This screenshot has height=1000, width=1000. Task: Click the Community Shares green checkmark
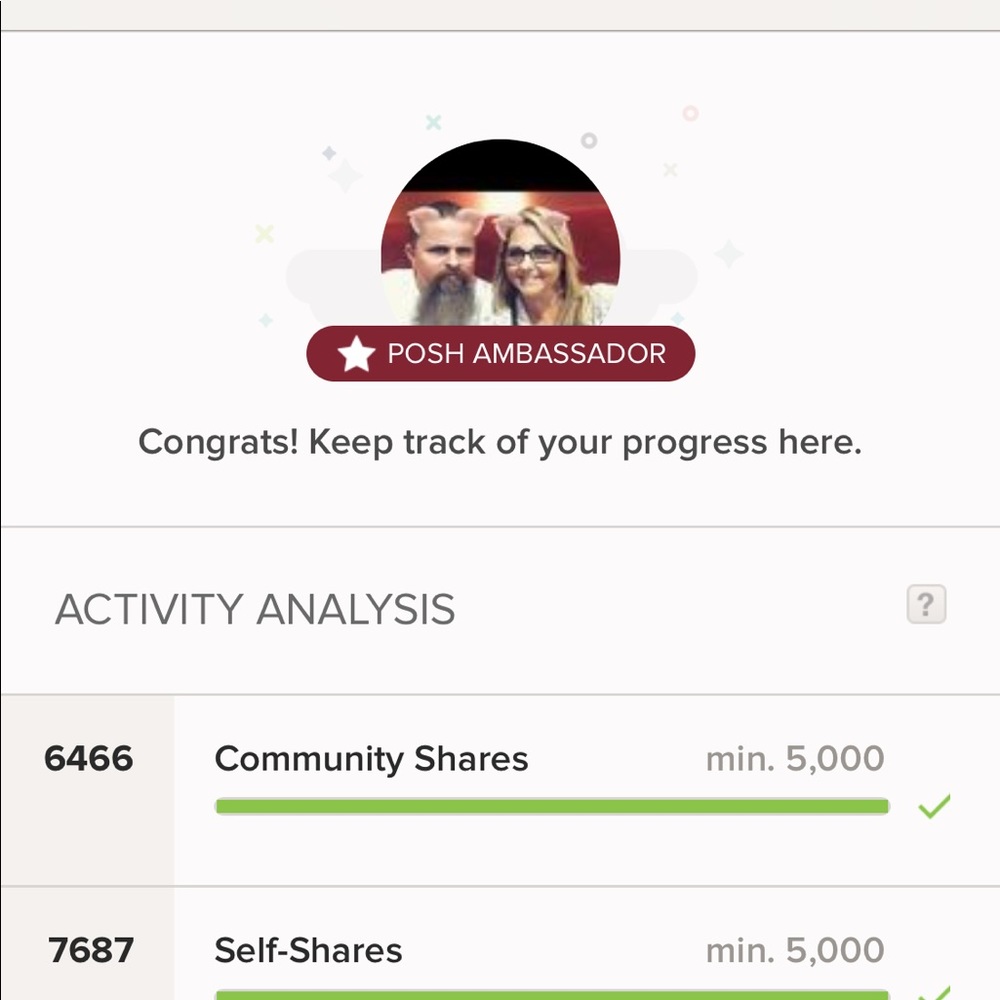(934, 806)
